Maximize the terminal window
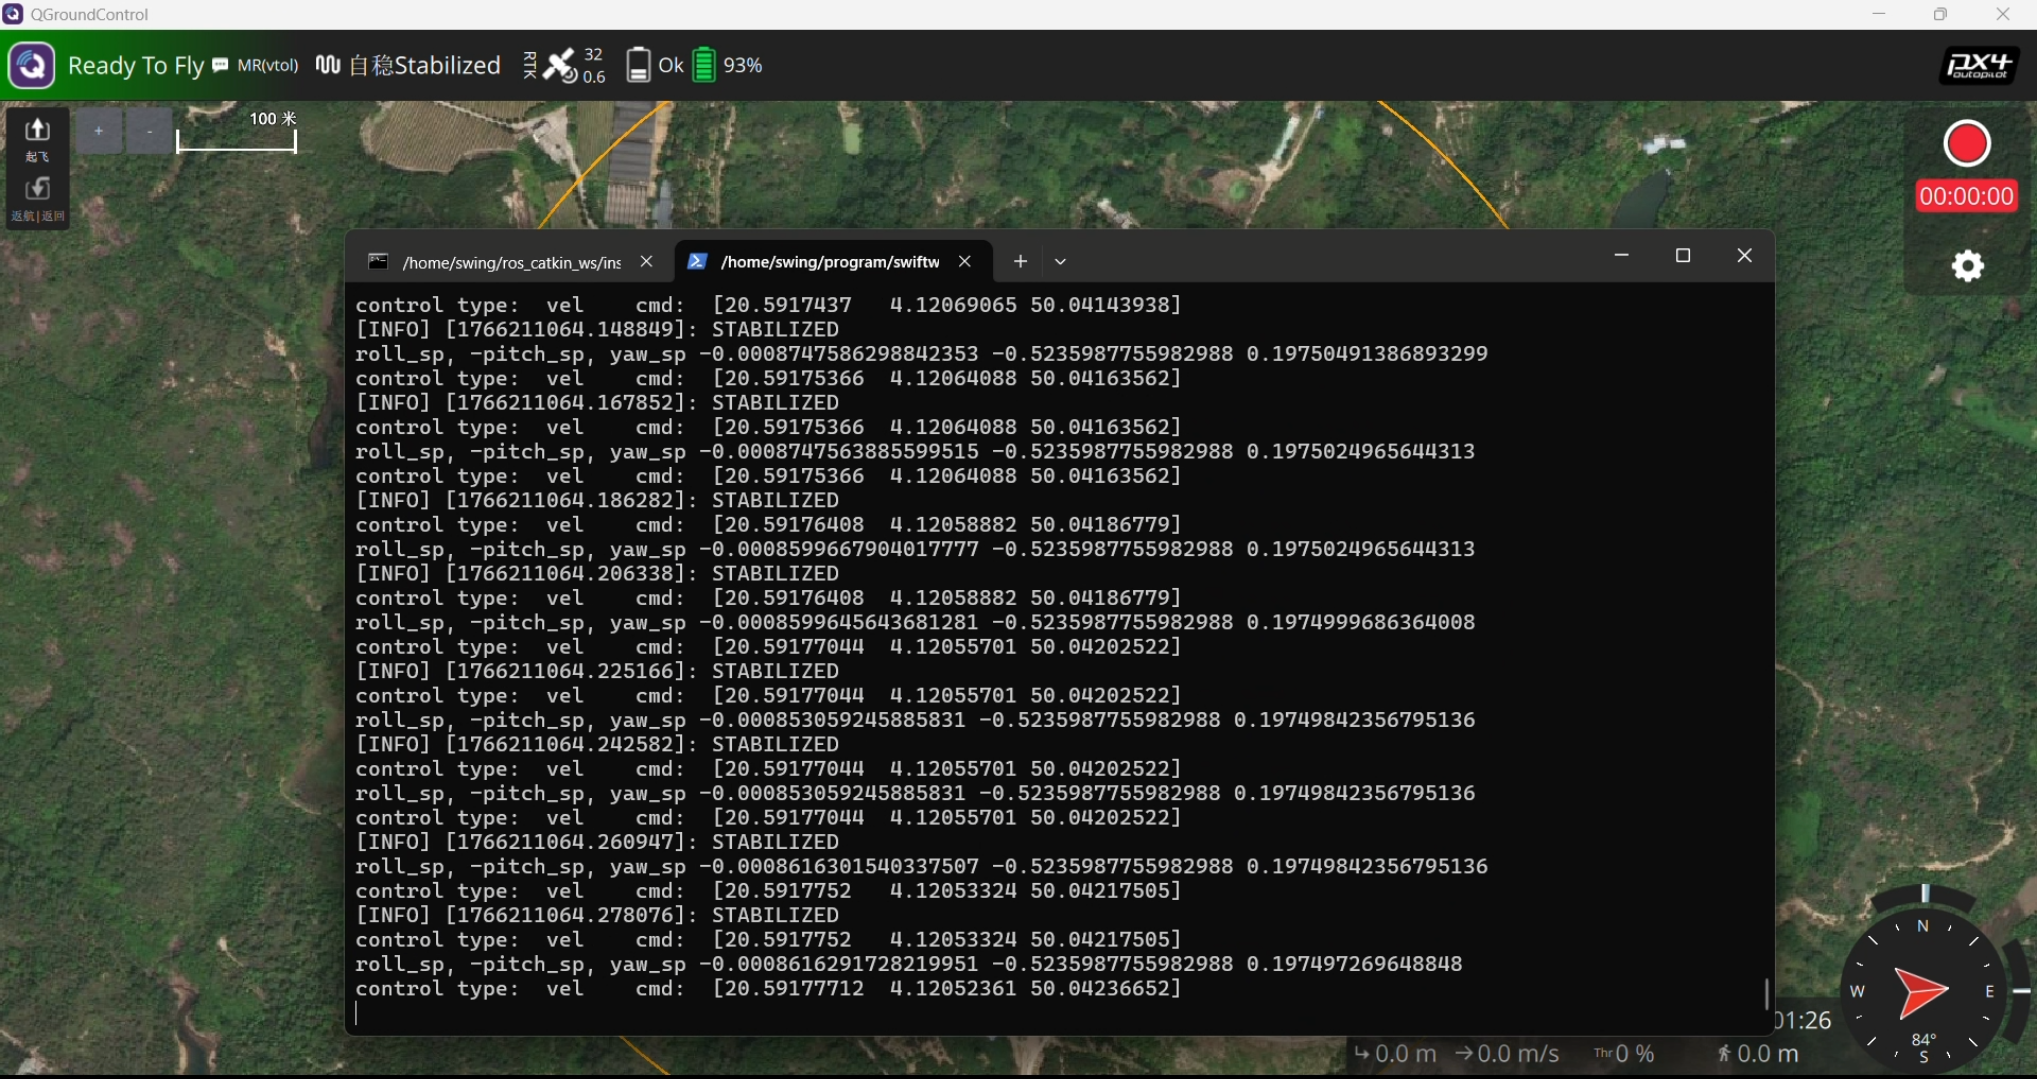Image resolution: width=2037 pixels, height=1079 pixels. pos(1683,256)
